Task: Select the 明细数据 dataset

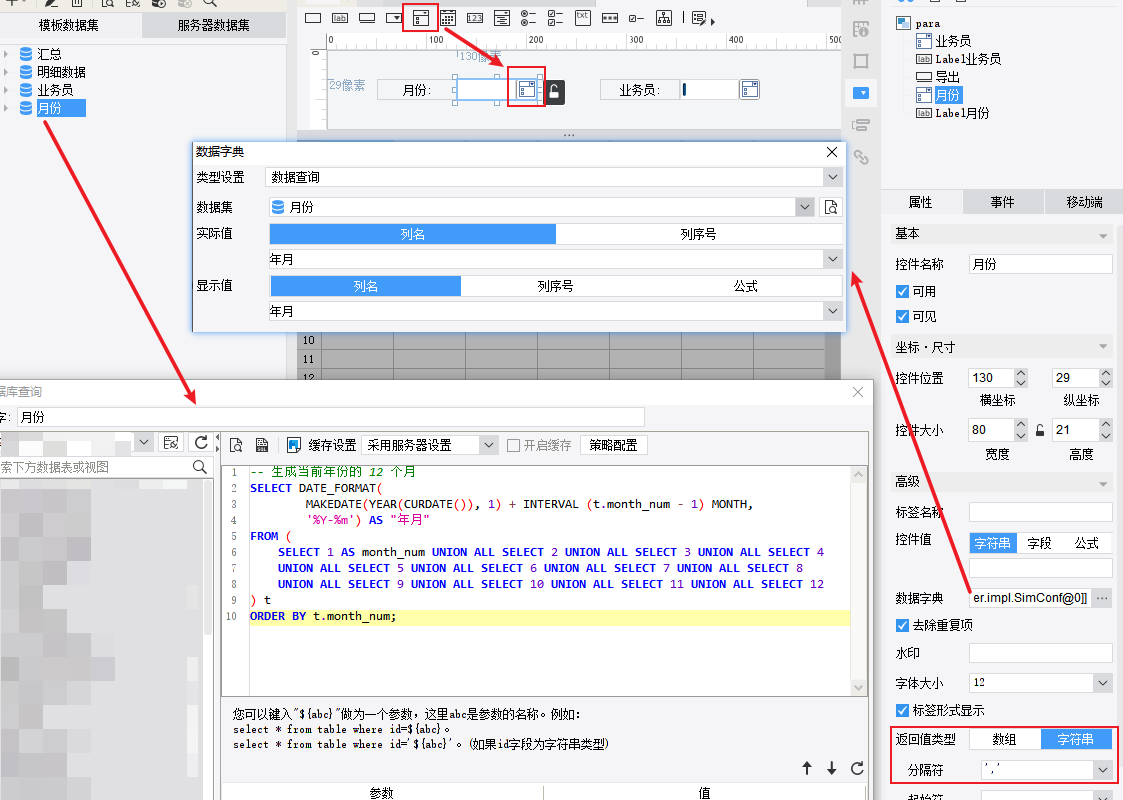Action: pos(62,72)
